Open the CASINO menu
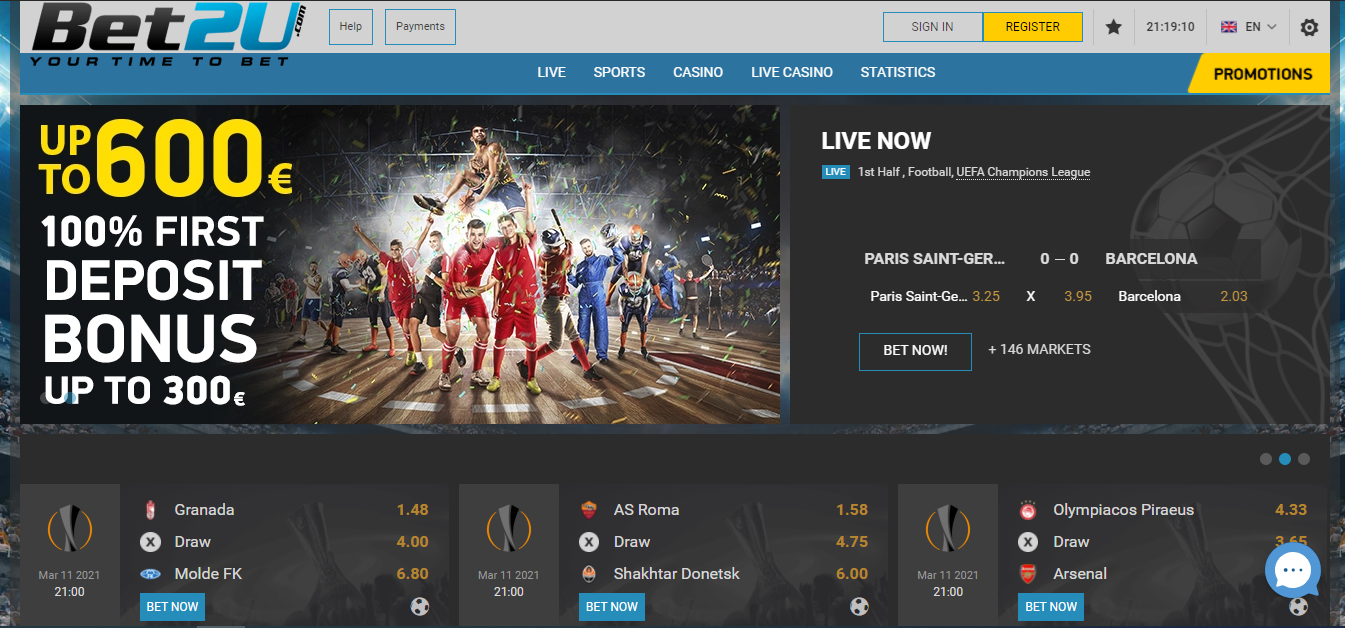This screenshot has height=628, width=1345. tap(698, 72)
